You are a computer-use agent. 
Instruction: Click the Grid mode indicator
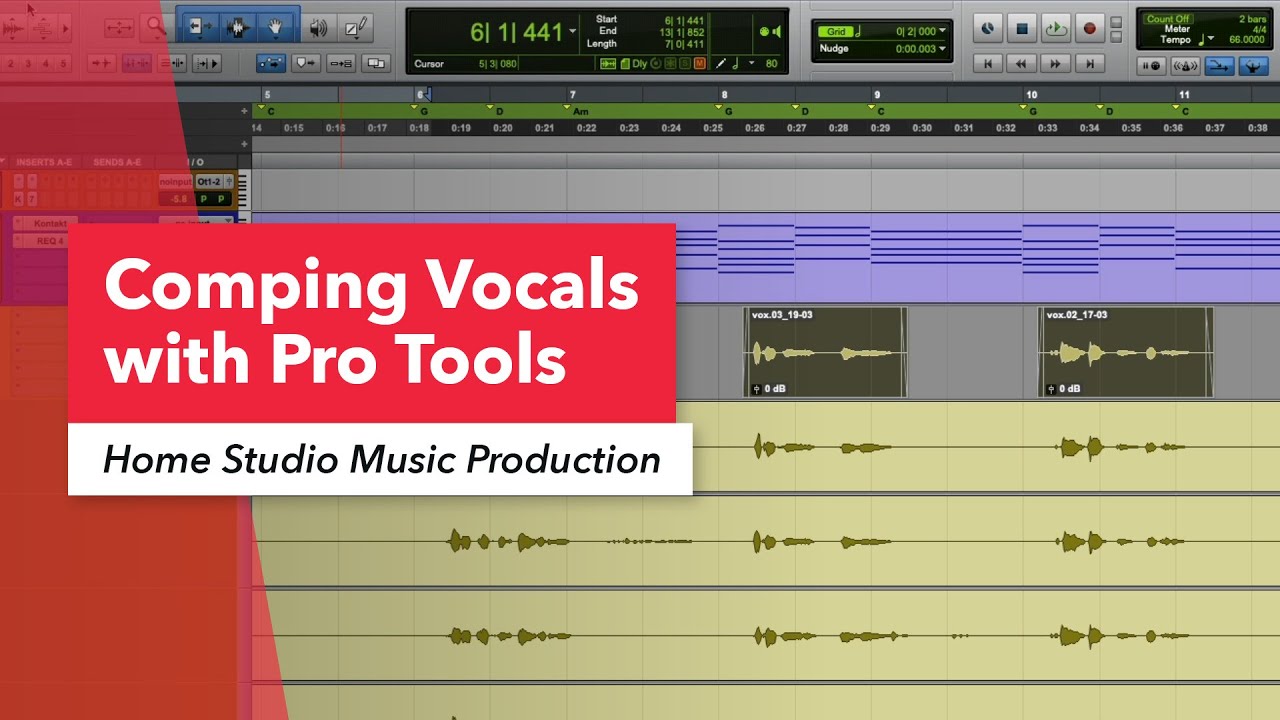836,32
